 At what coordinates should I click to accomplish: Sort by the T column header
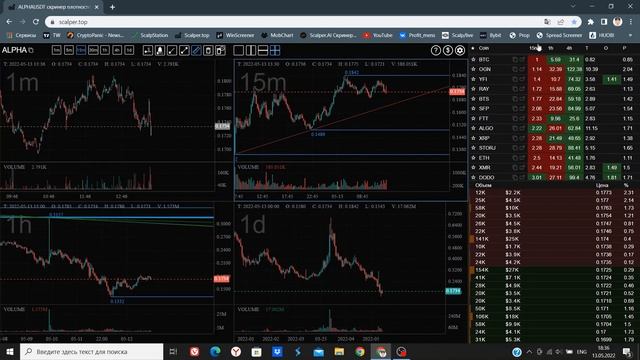click(587, 48)
